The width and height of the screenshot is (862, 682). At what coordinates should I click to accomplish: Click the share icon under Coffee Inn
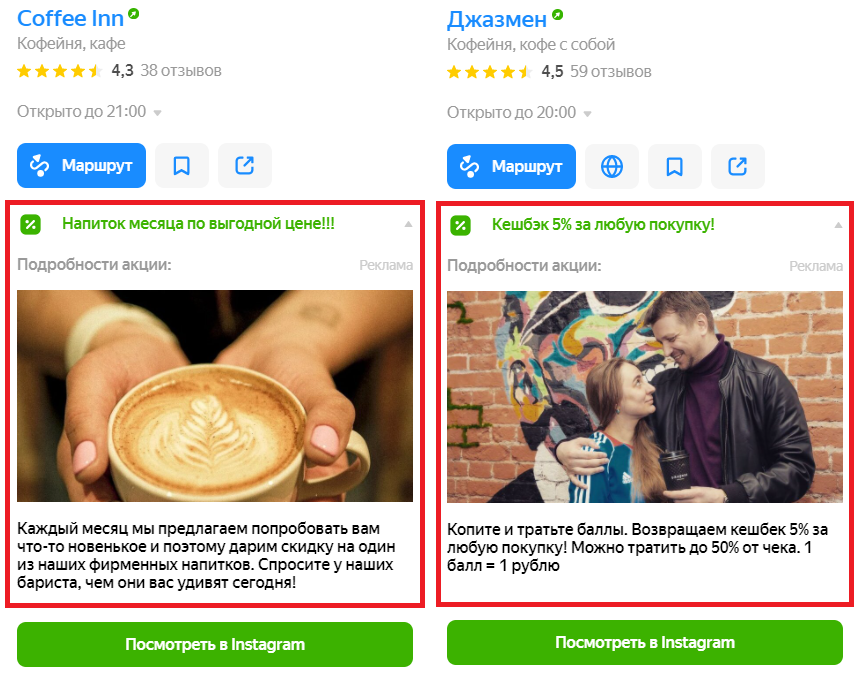point(245,165)
